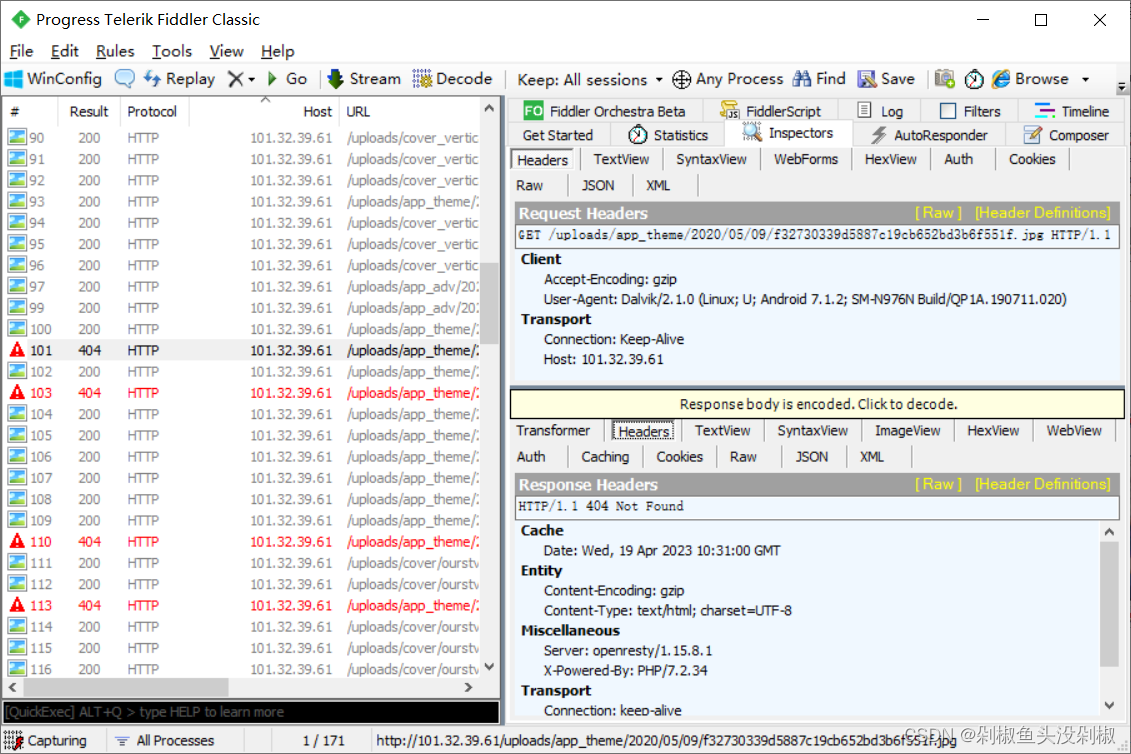This screenshot has width=1131, height=754.
Task: Open the Keep: All sessions dropdown
Action: click(x=590, y=79)
